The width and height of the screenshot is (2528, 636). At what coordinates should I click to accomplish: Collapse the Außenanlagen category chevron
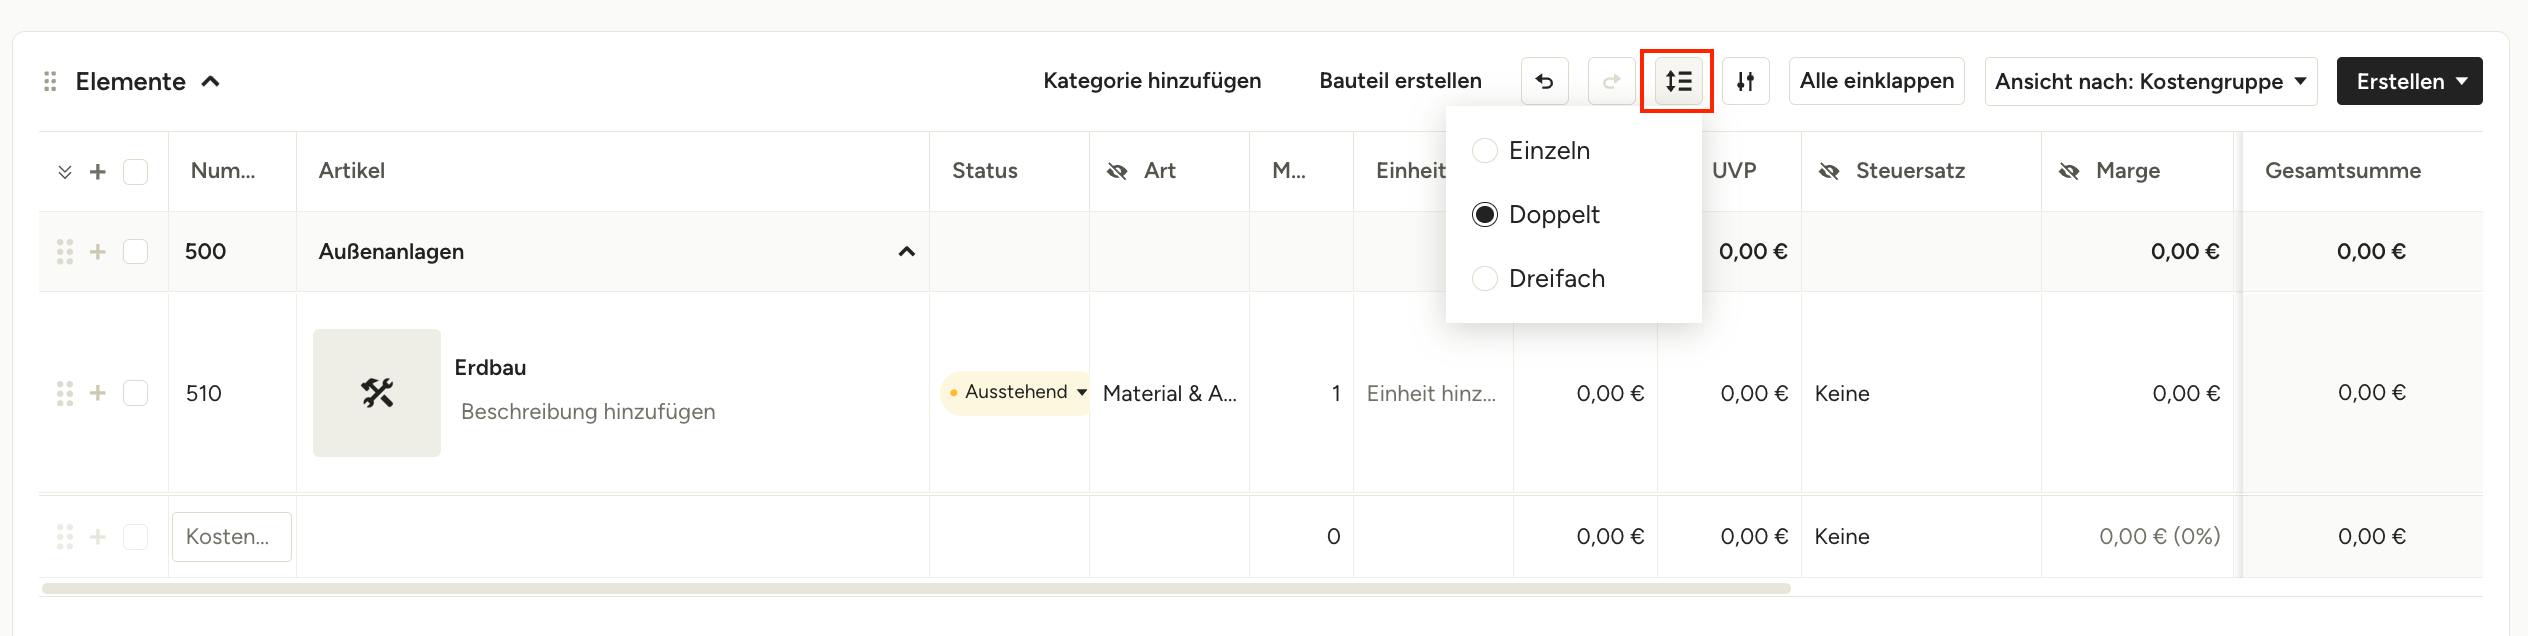(906, 251)
